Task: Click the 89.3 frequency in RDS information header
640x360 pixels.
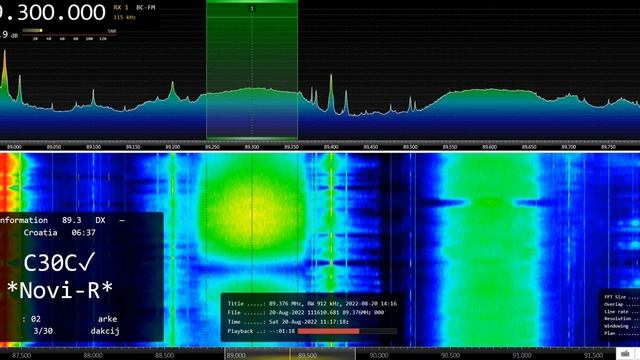Action: [x=71, y=220]
